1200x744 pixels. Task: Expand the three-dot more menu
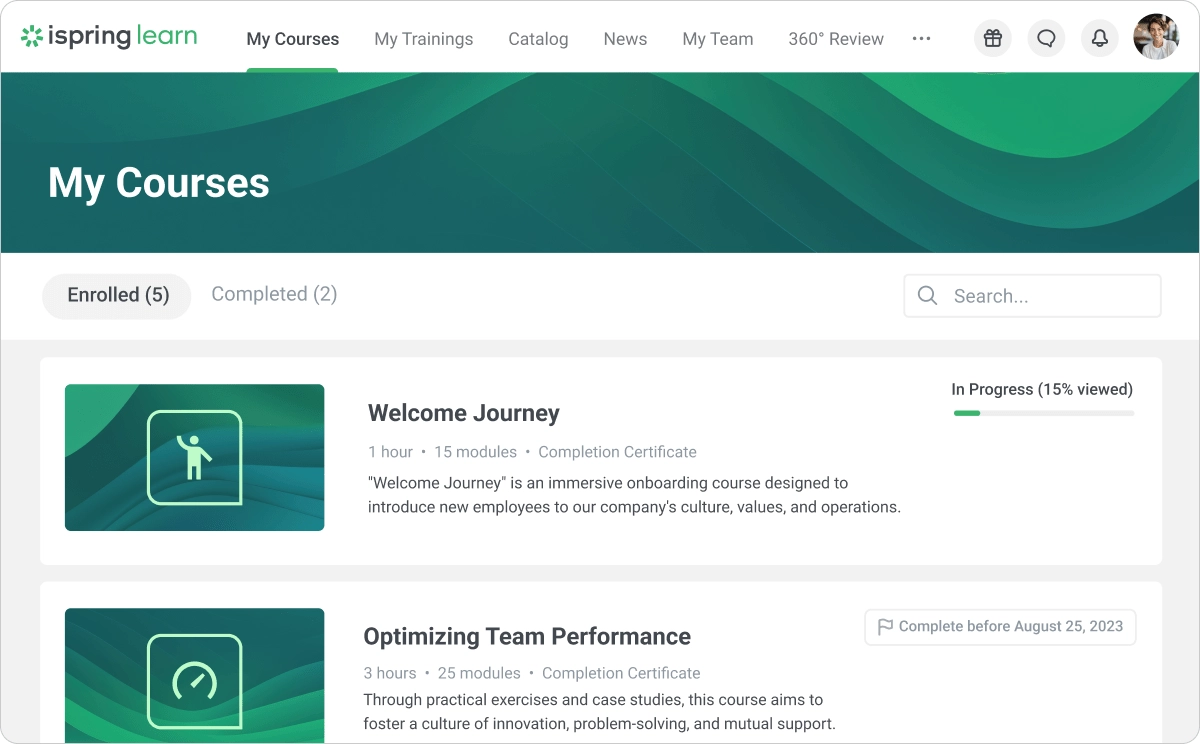point(922,38)
